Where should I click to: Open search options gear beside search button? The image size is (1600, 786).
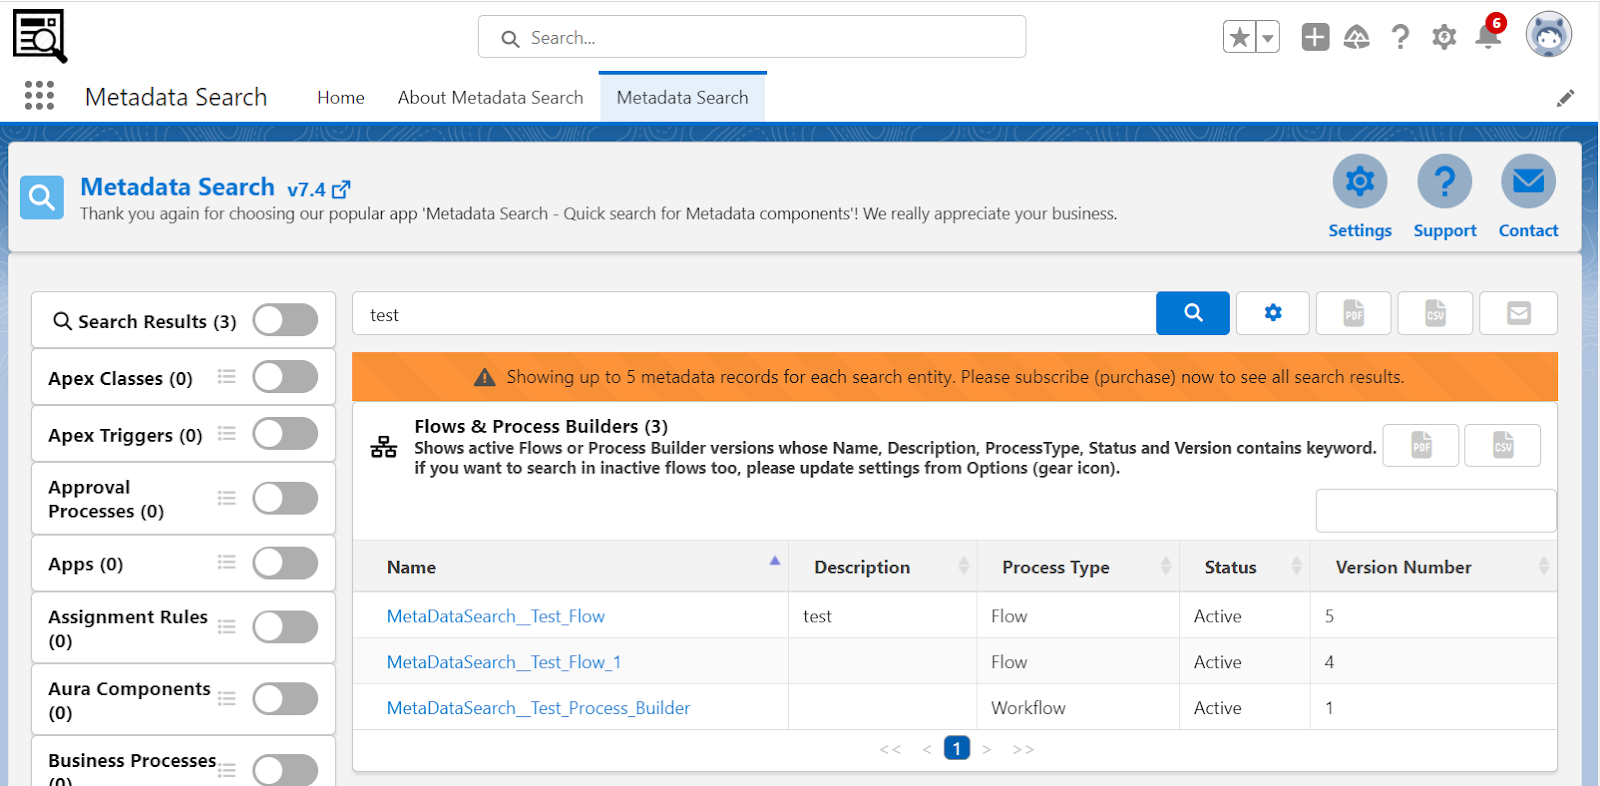(x=1273, y=313)
